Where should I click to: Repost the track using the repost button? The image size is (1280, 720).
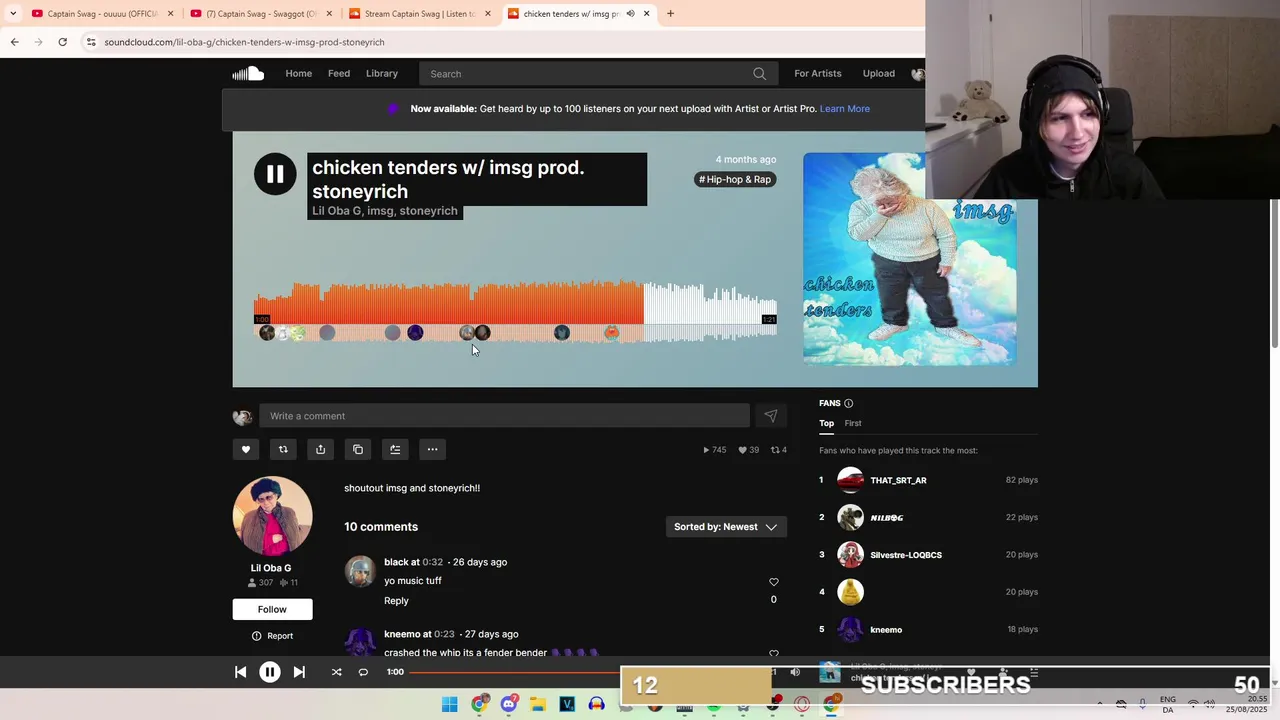283,450
